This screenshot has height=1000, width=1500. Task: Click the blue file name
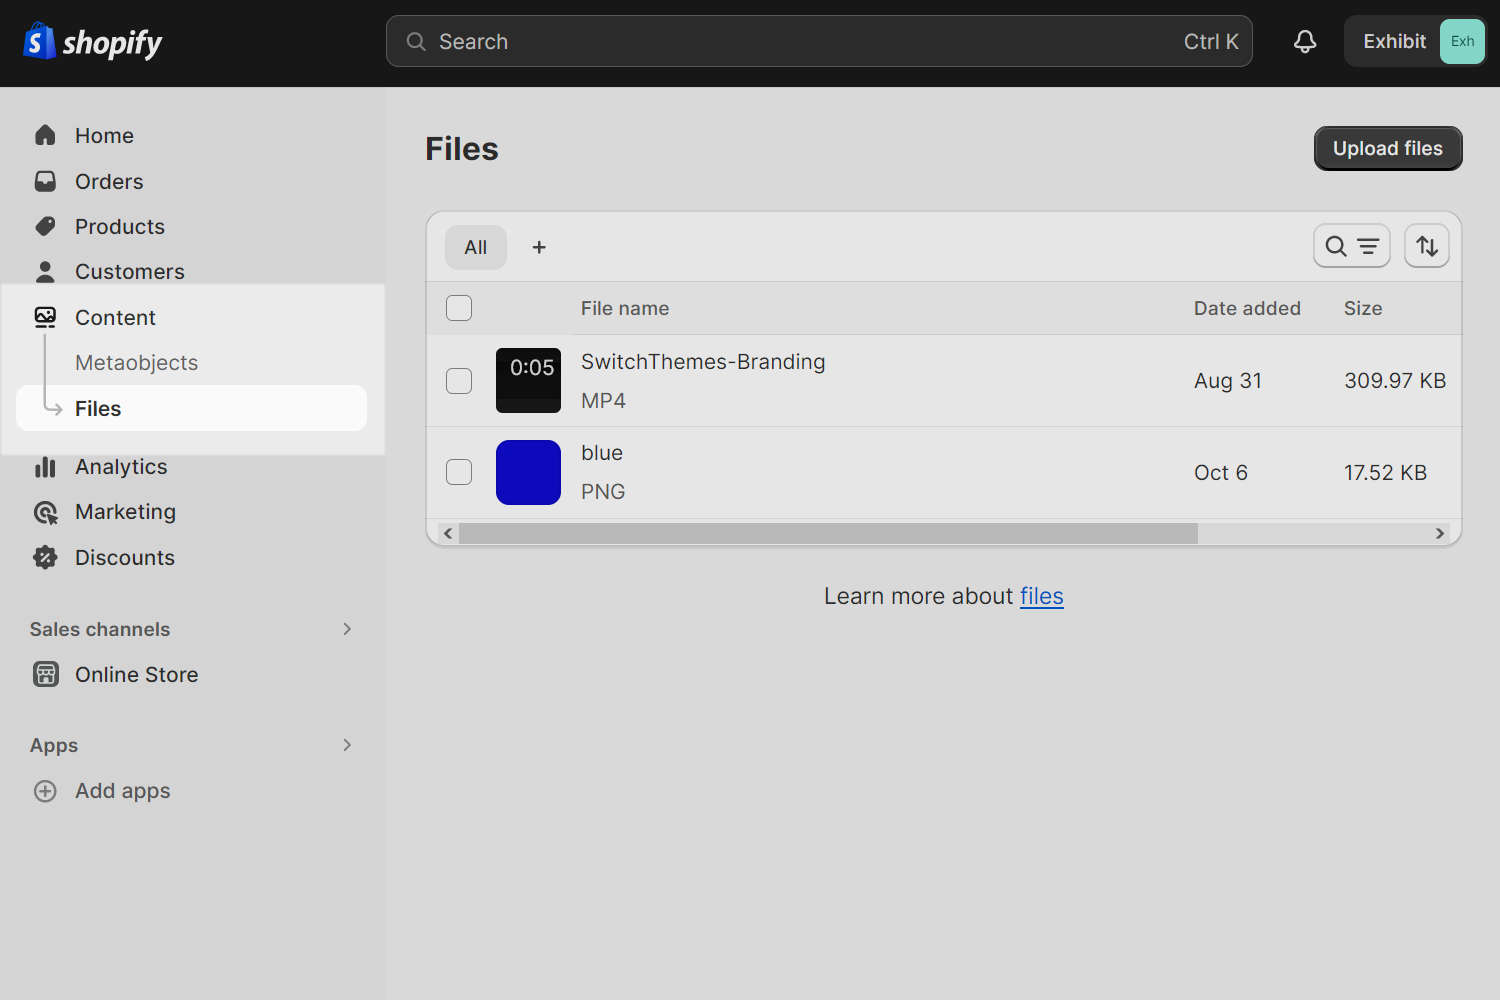tap(602, 453)
